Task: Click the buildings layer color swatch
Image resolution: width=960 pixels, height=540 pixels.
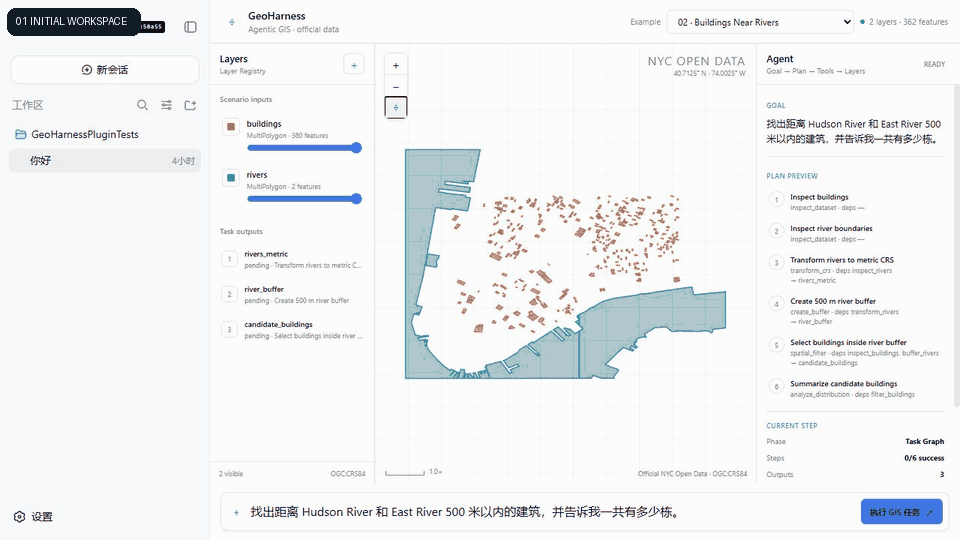Action: point(231,127)
